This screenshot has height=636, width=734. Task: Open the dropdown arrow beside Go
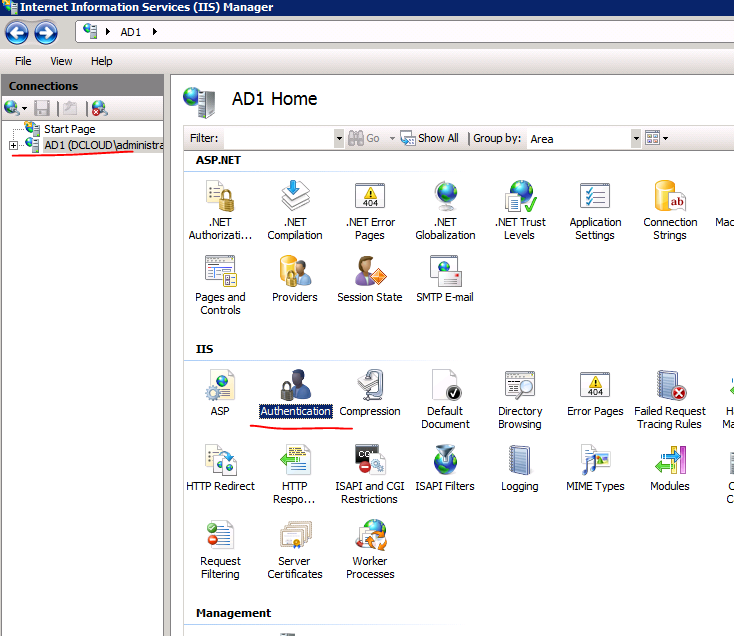pyautogui.click(x=392, y=139)
